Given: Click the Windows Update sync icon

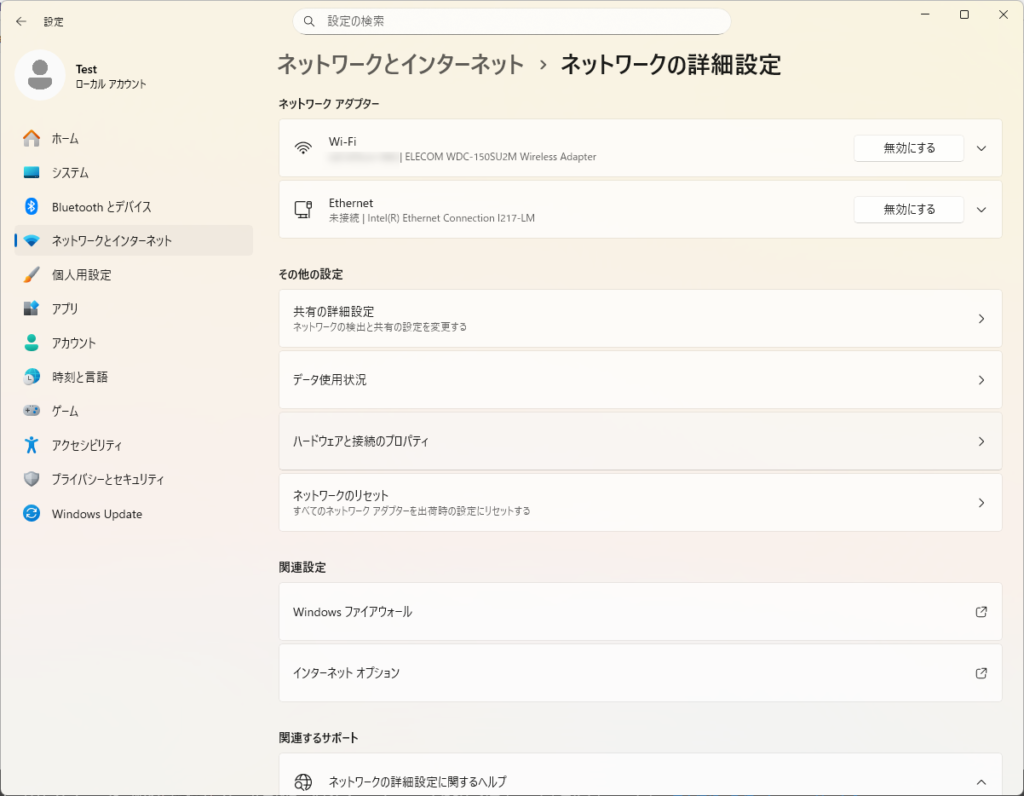Looking at the screenshot, I should point(32,514).
